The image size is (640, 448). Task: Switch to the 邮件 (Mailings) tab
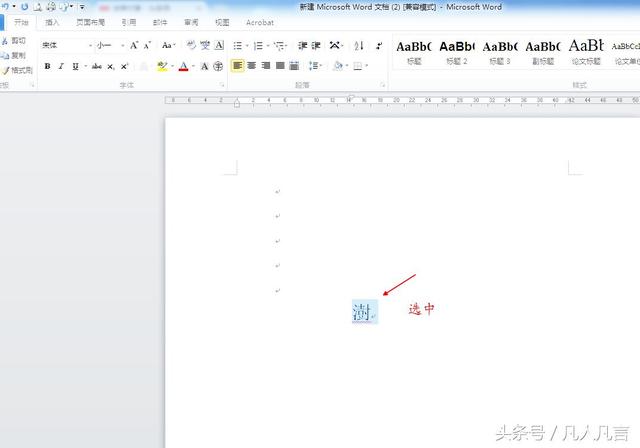(x=160, y=22)
